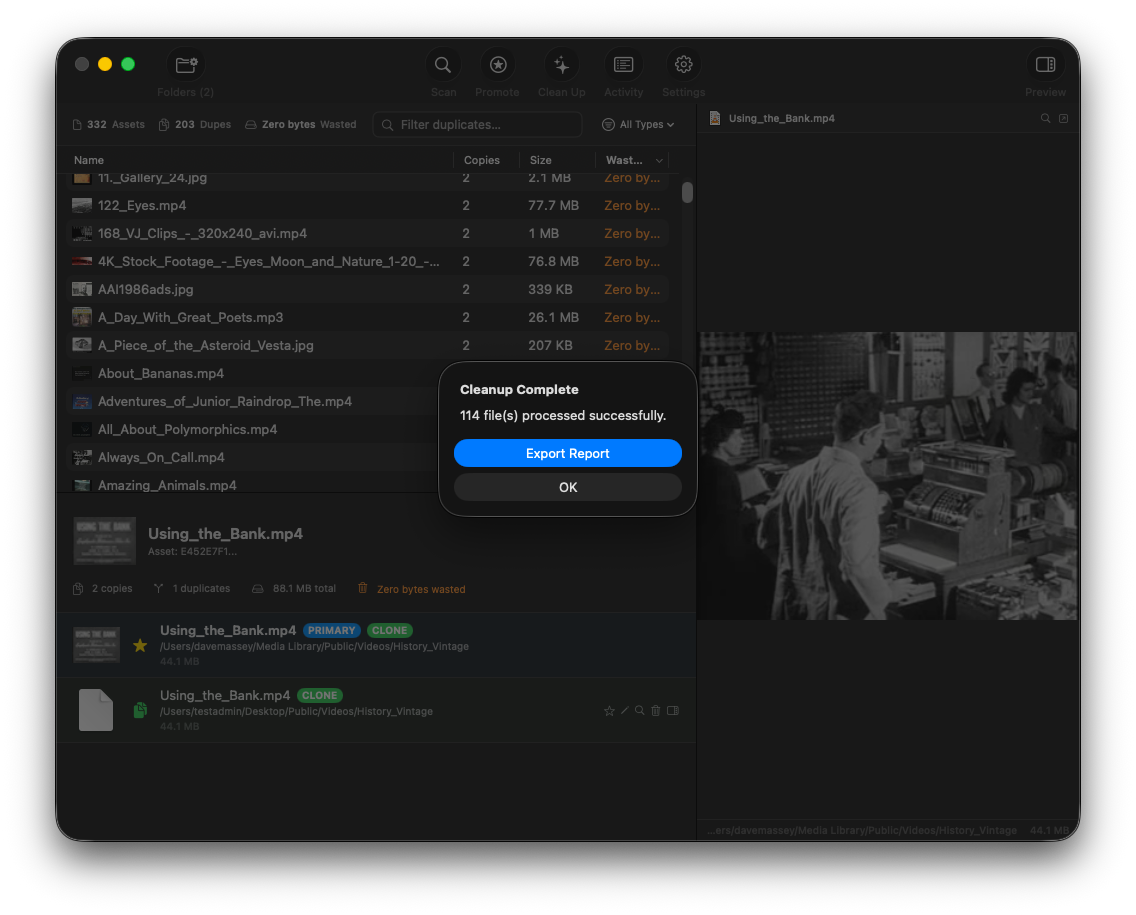Open Settings via the gear icon
The width and height of the screenshot is (1136, 915).
click(683, 64)
